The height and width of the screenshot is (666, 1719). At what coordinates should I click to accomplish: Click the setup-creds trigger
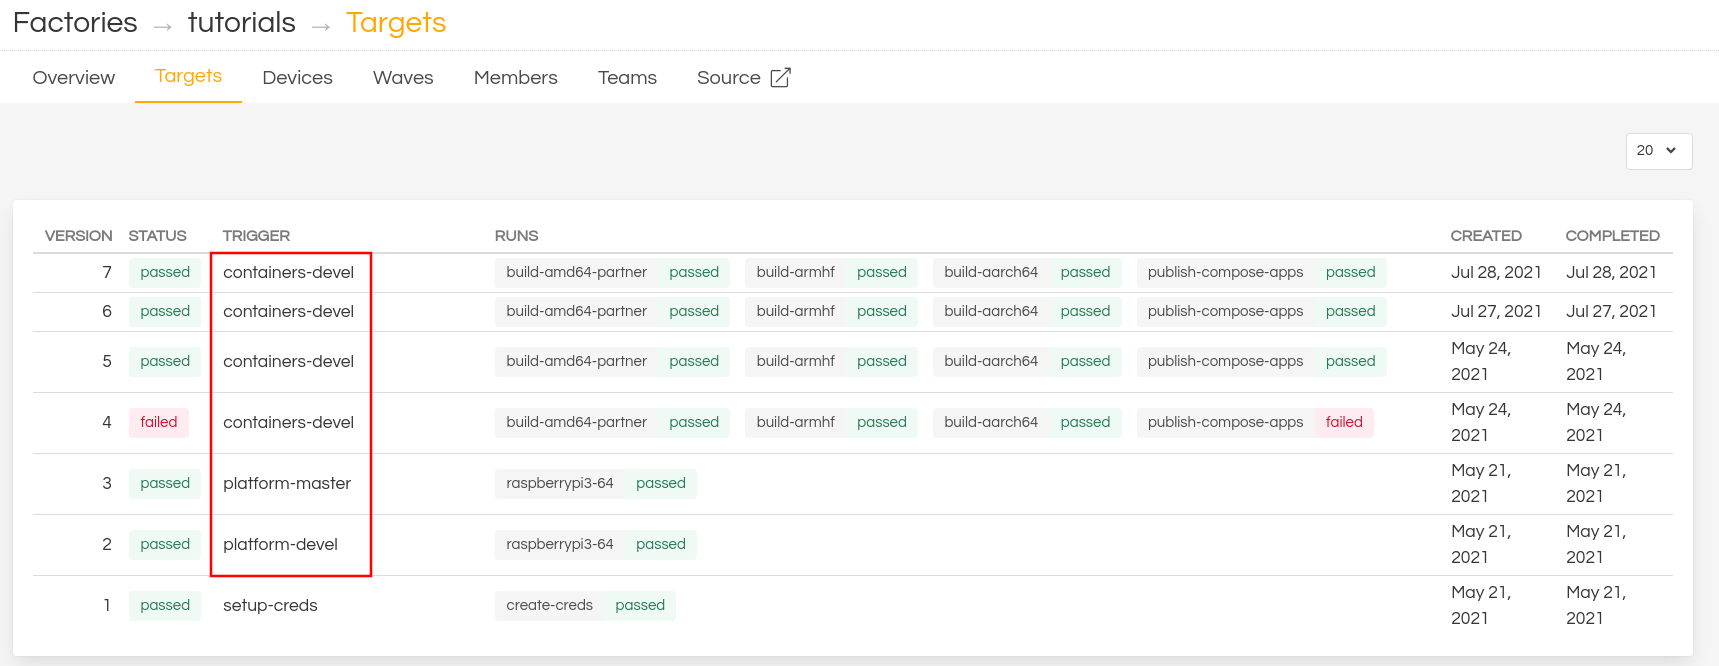click(x=270, y=605)
